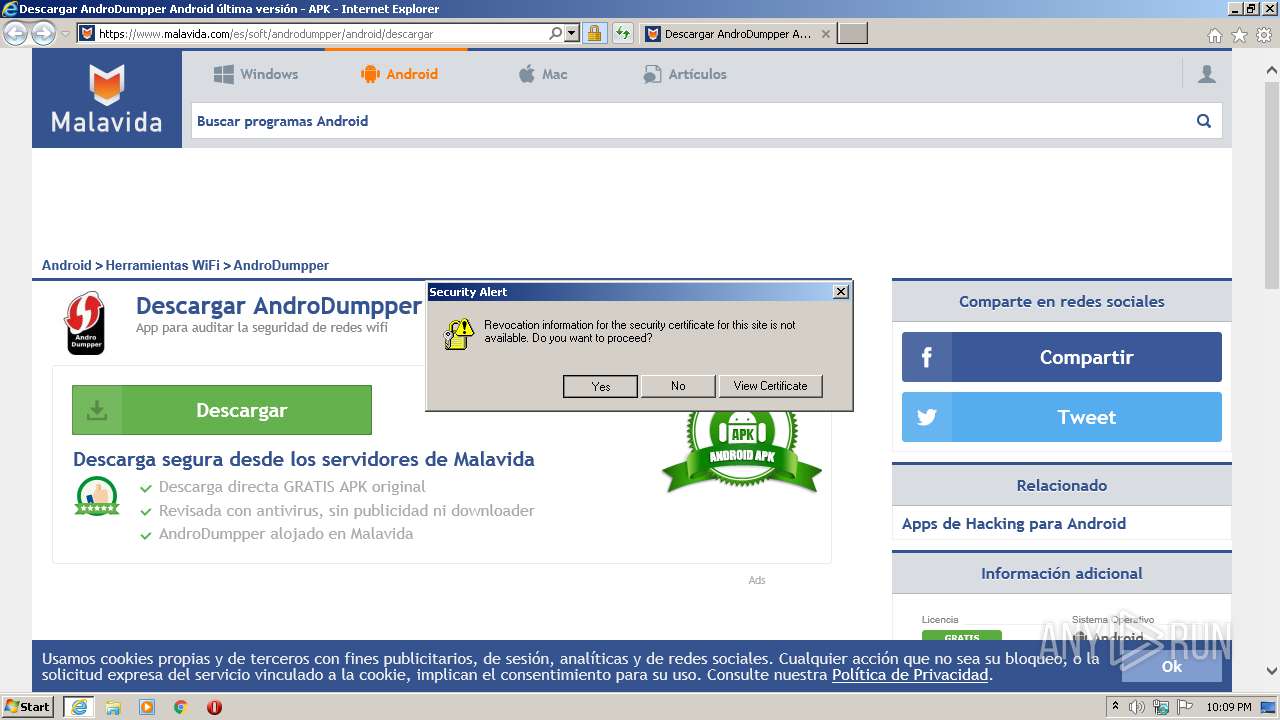Click Internet Explorer taskbar icon
The width and height of the screenshot is (1280, 720).
tap(79, 707)
